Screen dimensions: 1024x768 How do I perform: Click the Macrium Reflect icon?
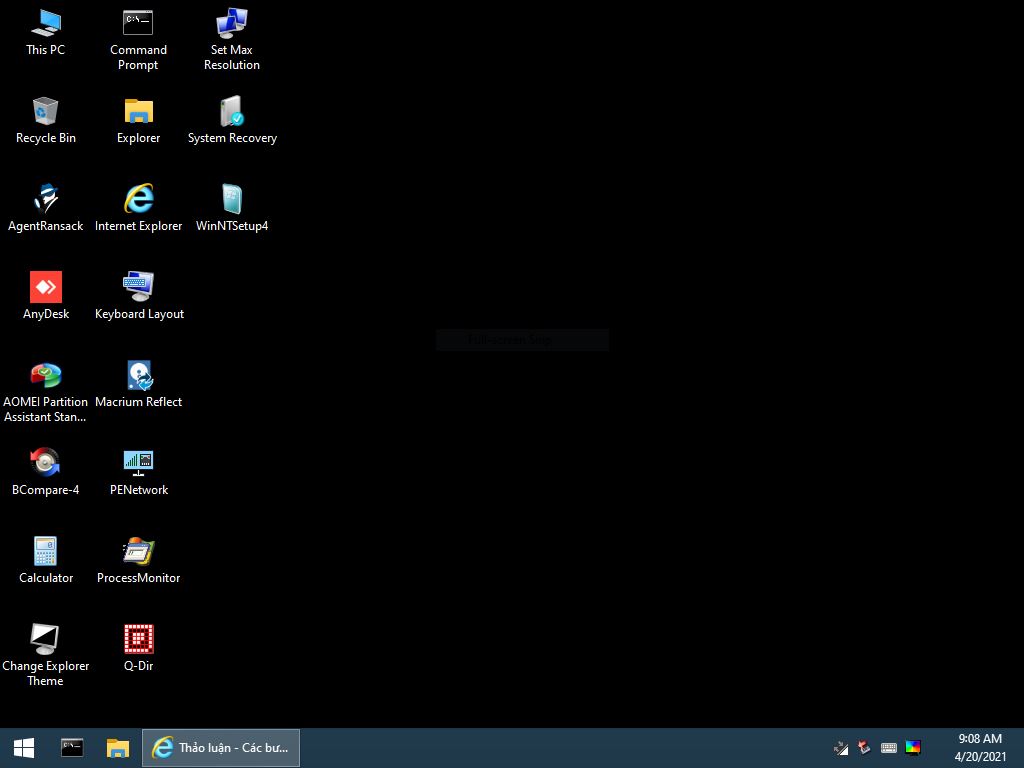(138, 384)
